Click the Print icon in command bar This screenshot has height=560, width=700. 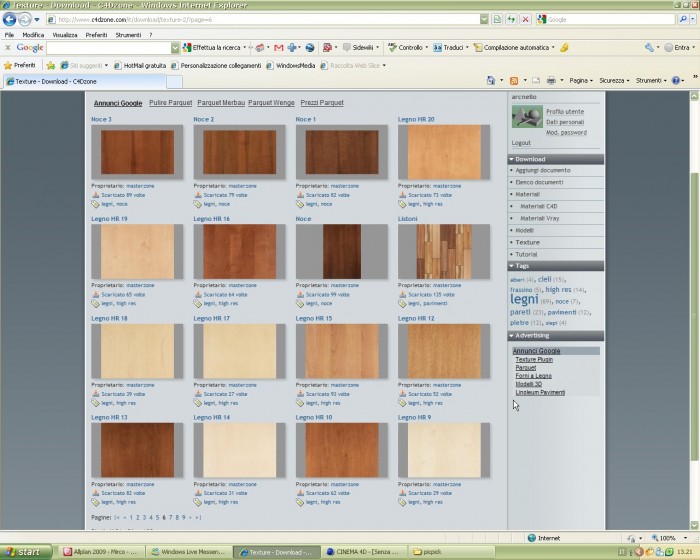[x=551, y=80]
